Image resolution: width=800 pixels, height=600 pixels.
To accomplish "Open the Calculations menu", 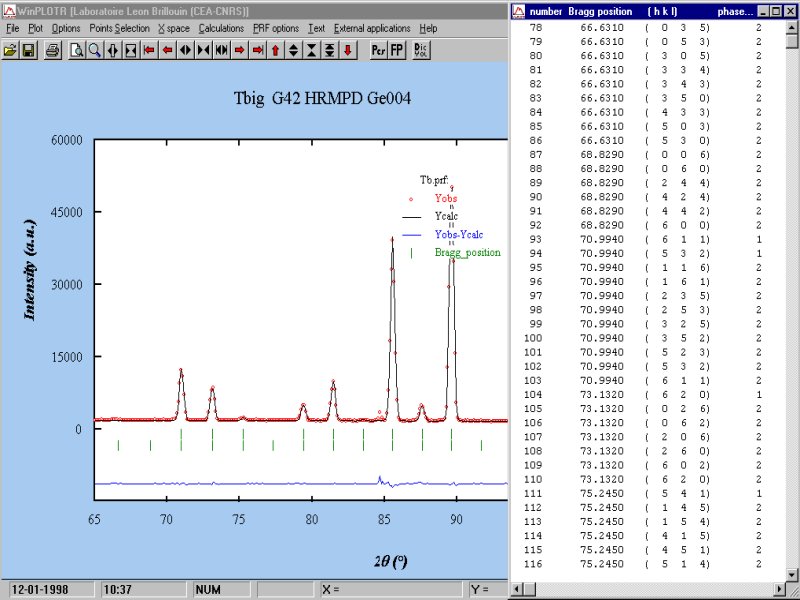I will pos(220,29).
